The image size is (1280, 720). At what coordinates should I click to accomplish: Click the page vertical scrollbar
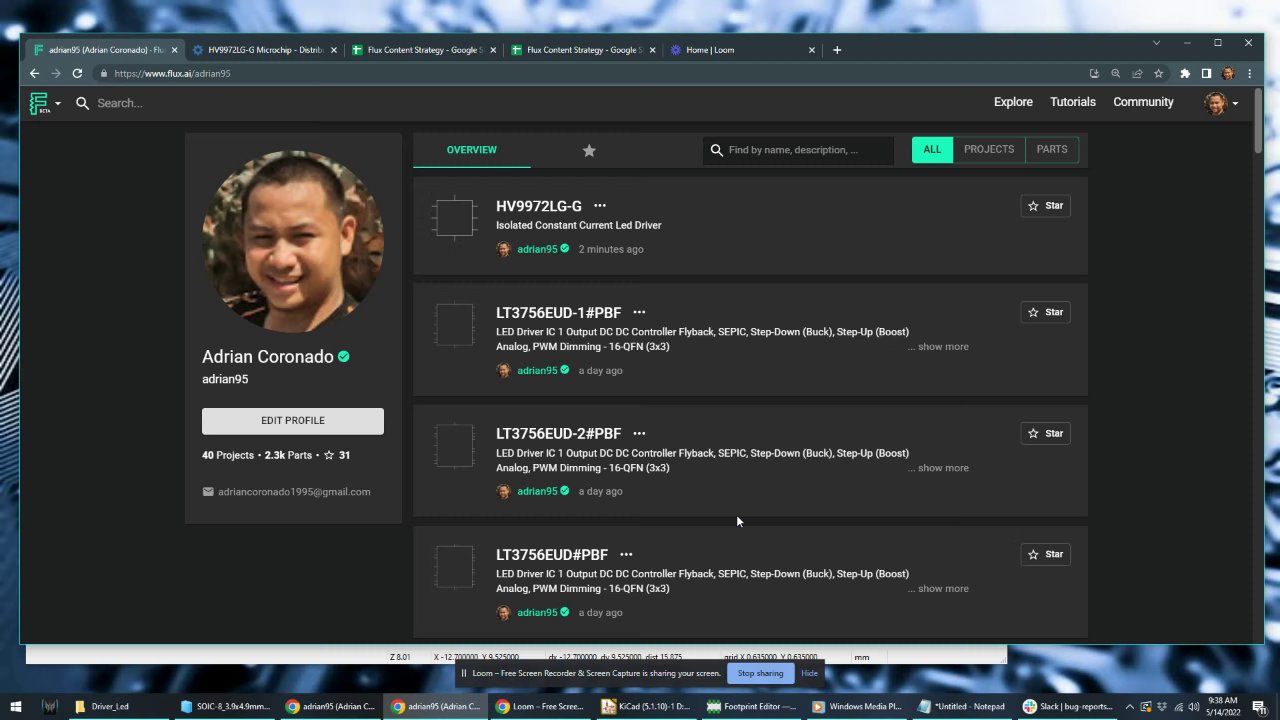[x=1258, y=120]
